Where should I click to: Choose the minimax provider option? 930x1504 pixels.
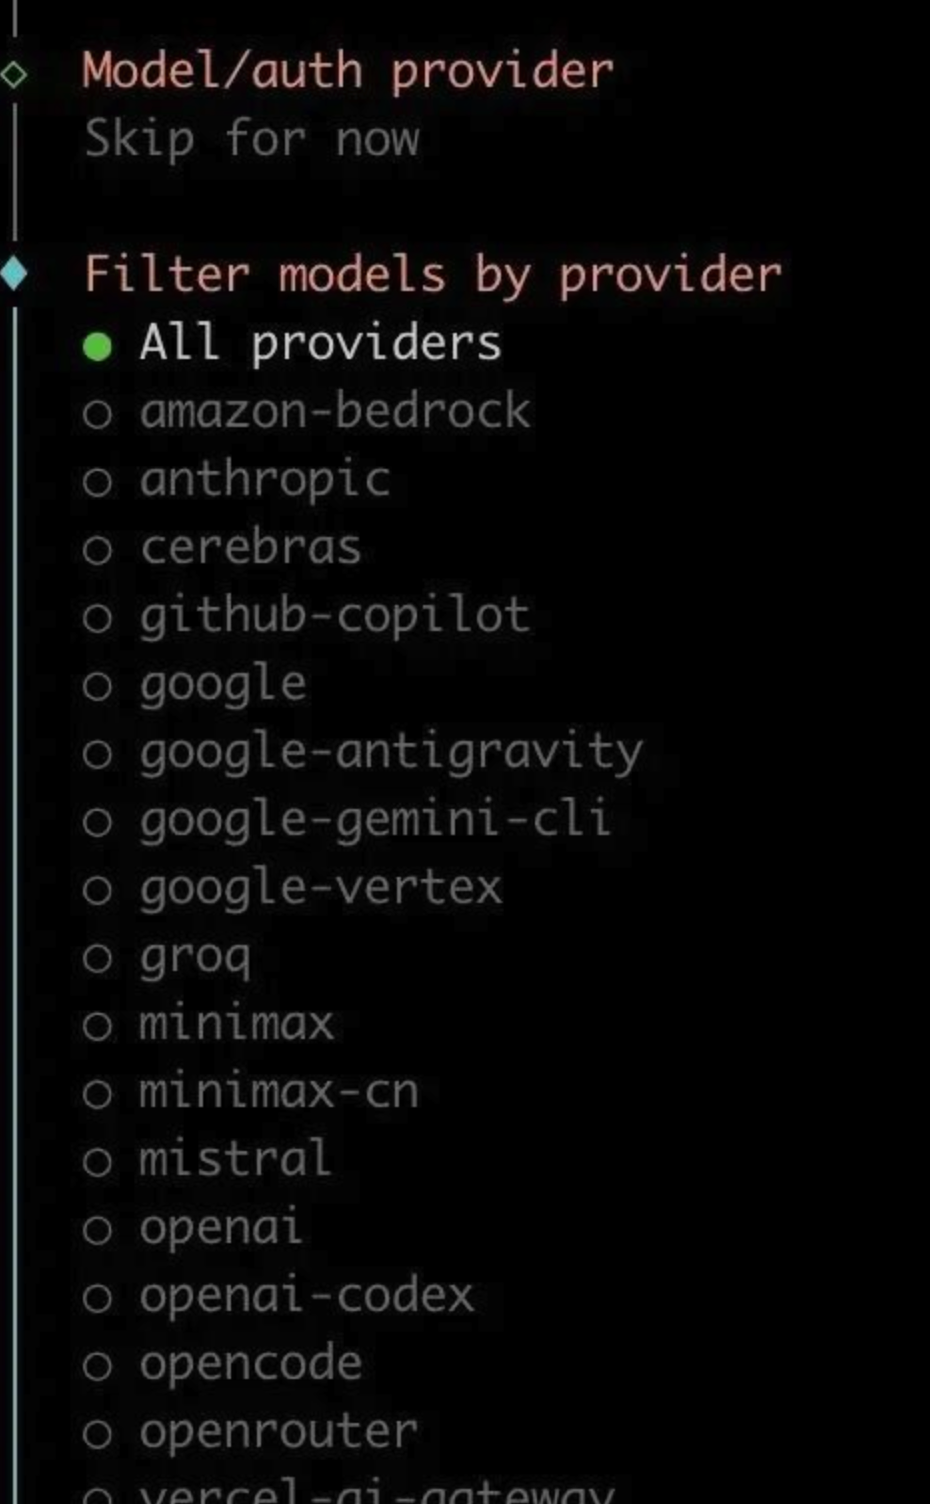coord(236,1024)
